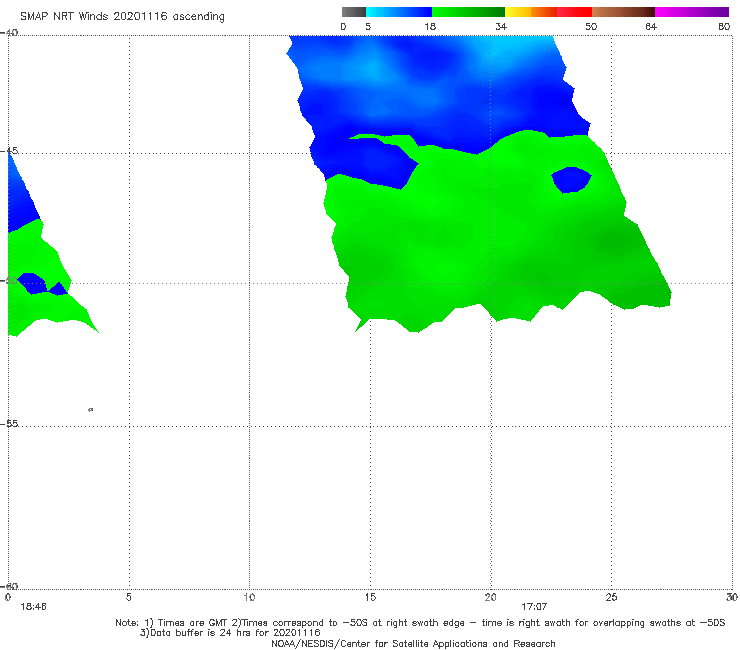Click the swath time label '18:46'
740x650 pixels.
click(34, 607)
